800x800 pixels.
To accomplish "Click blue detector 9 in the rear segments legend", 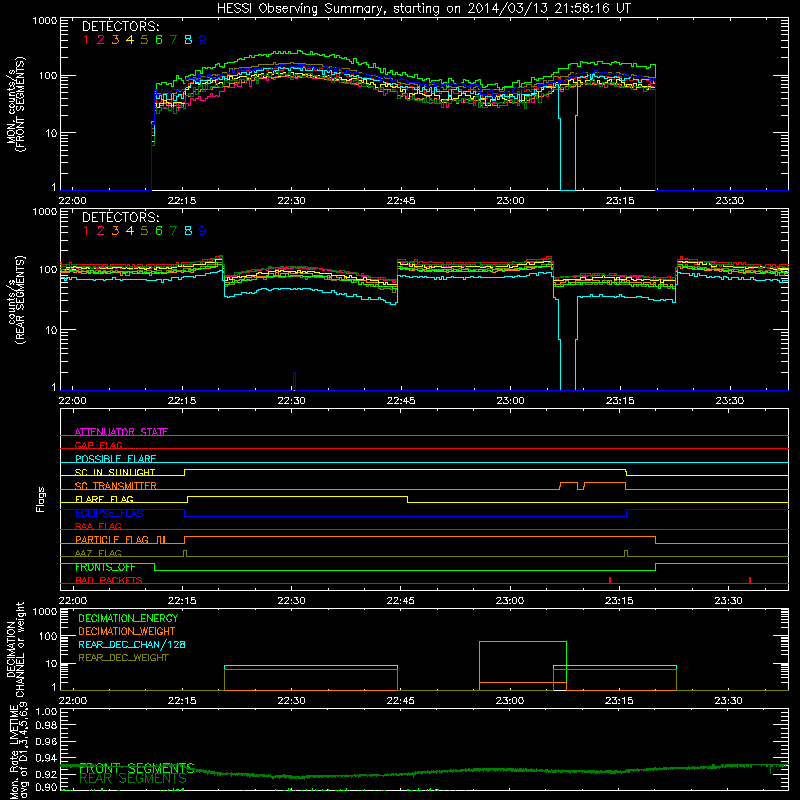I will pos(203,231).
